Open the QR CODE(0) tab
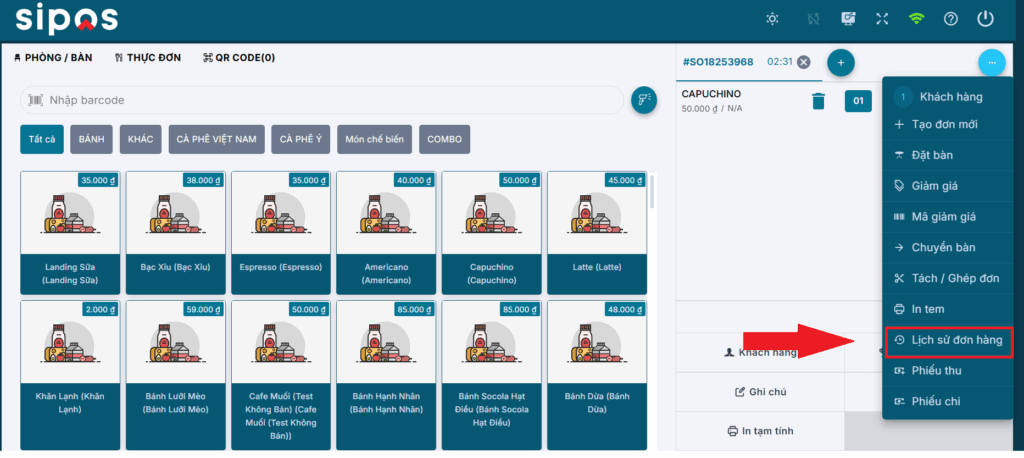This screenshot has width=1024, height=458. tap(238, 58)
